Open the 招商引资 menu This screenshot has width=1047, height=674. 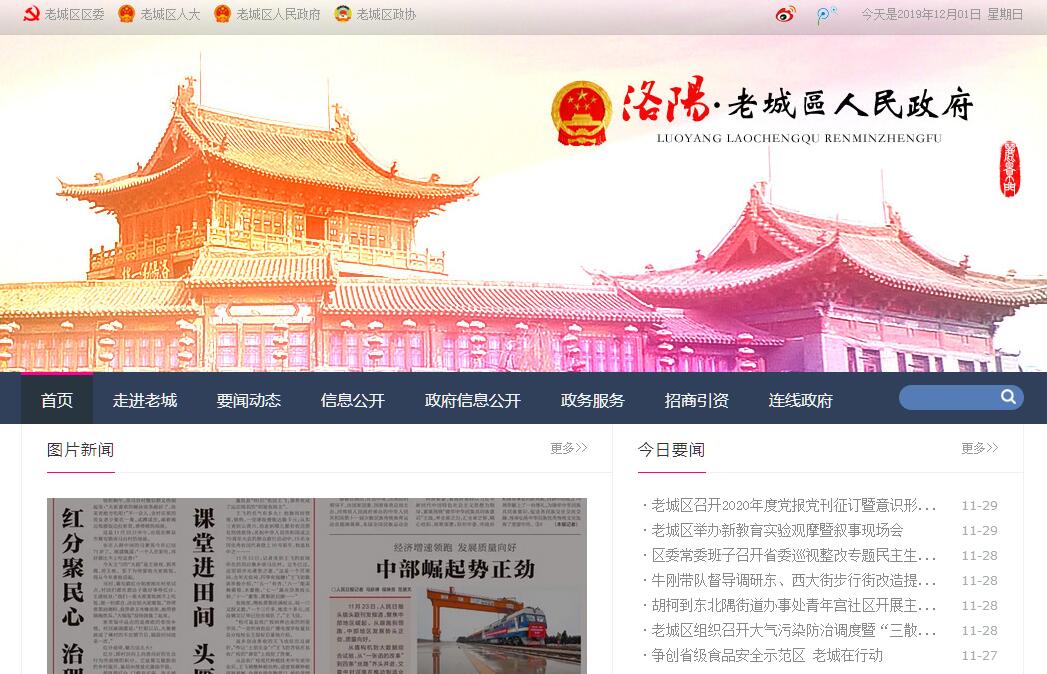696,400
